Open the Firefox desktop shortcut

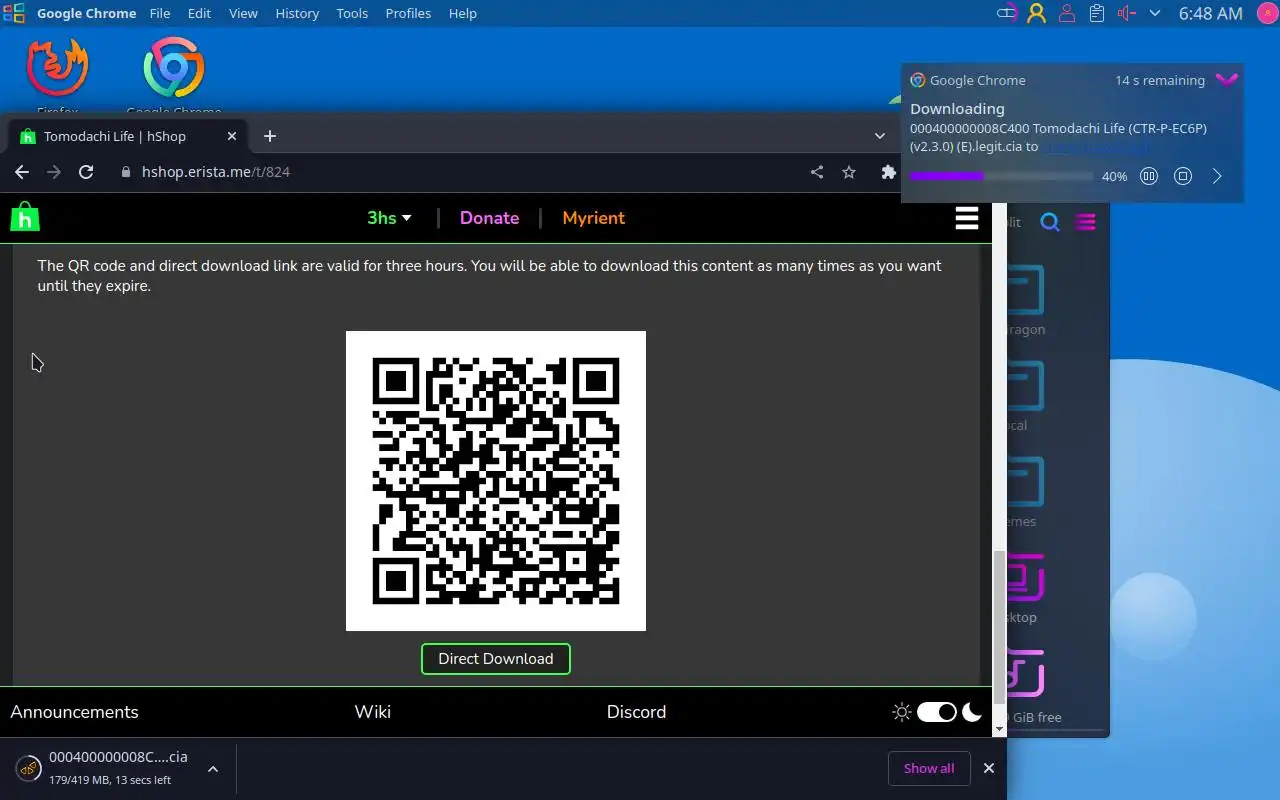coord(58,76)
